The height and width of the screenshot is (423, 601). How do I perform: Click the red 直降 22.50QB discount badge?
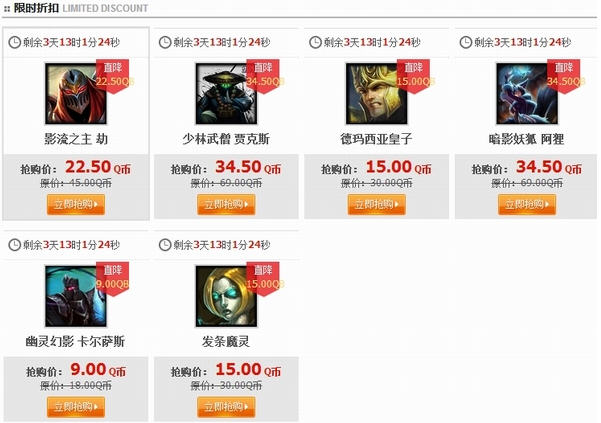(x=113, y=76)
